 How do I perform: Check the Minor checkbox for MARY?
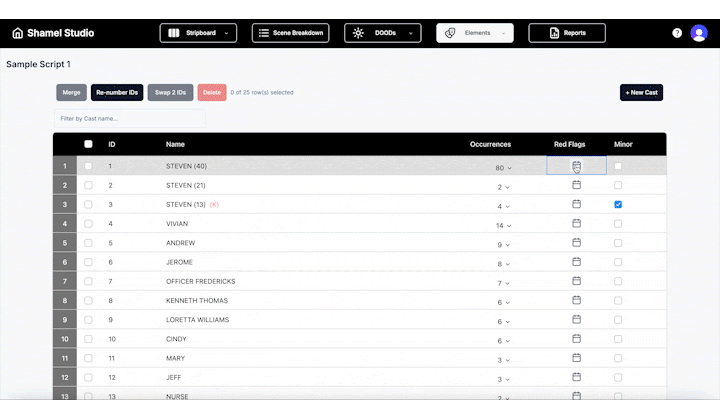[618, 358]
